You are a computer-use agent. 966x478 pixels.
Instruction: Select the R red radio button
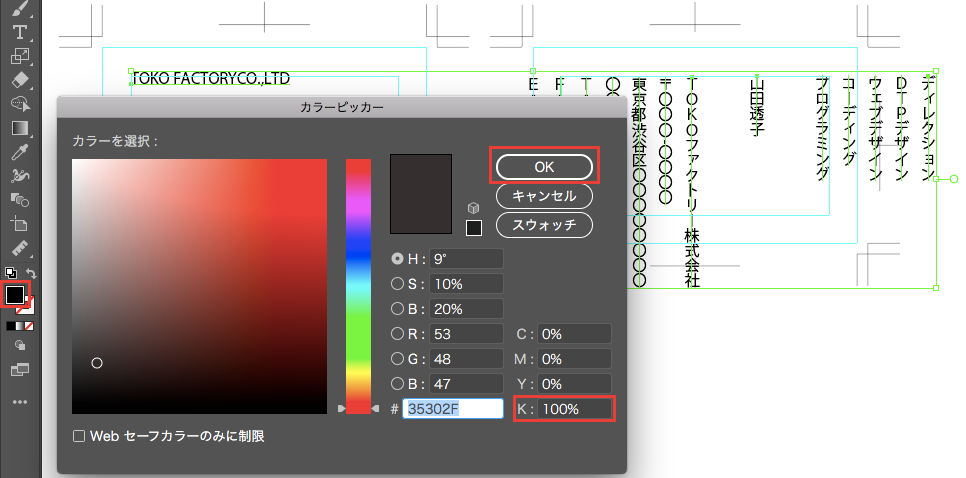[398, 334]
